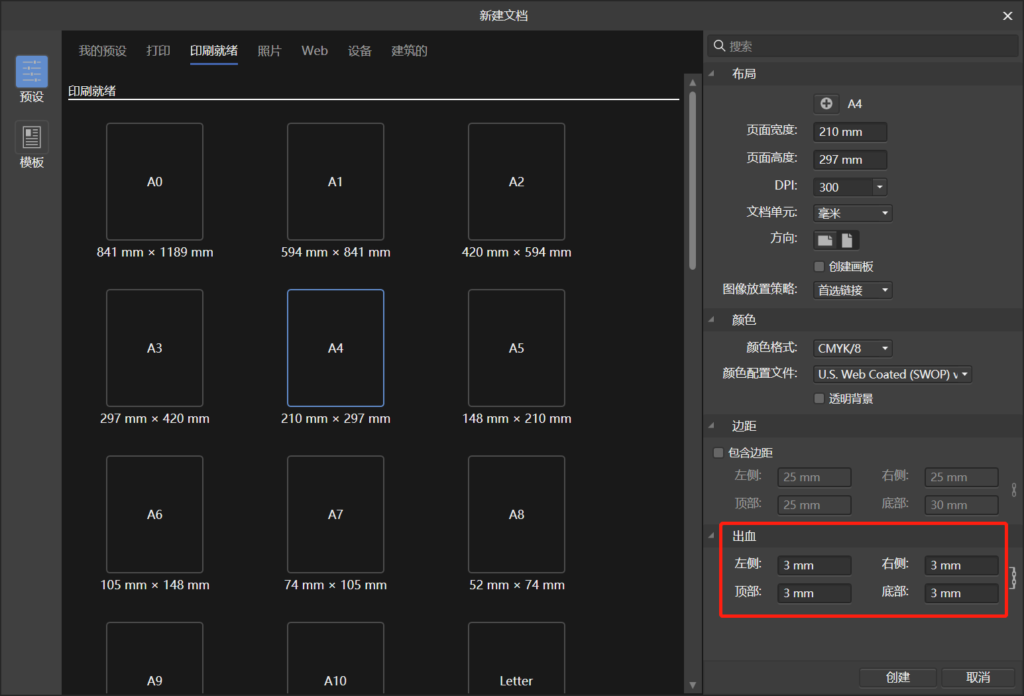
Task: Toggle the bleed link chain icon
Action: (1014, 578)
